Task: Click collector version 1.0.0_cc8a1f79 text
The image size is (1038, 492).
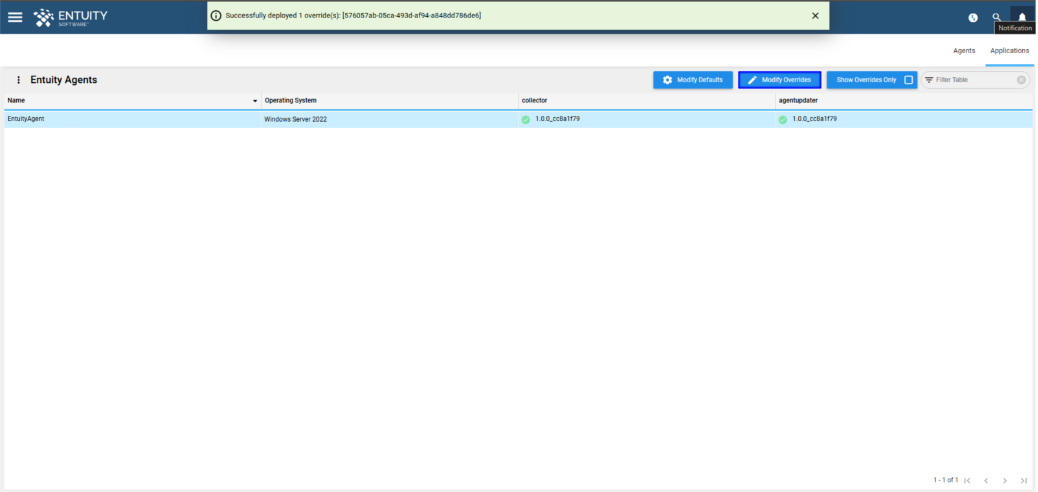Action: click(x=557, y=119)
